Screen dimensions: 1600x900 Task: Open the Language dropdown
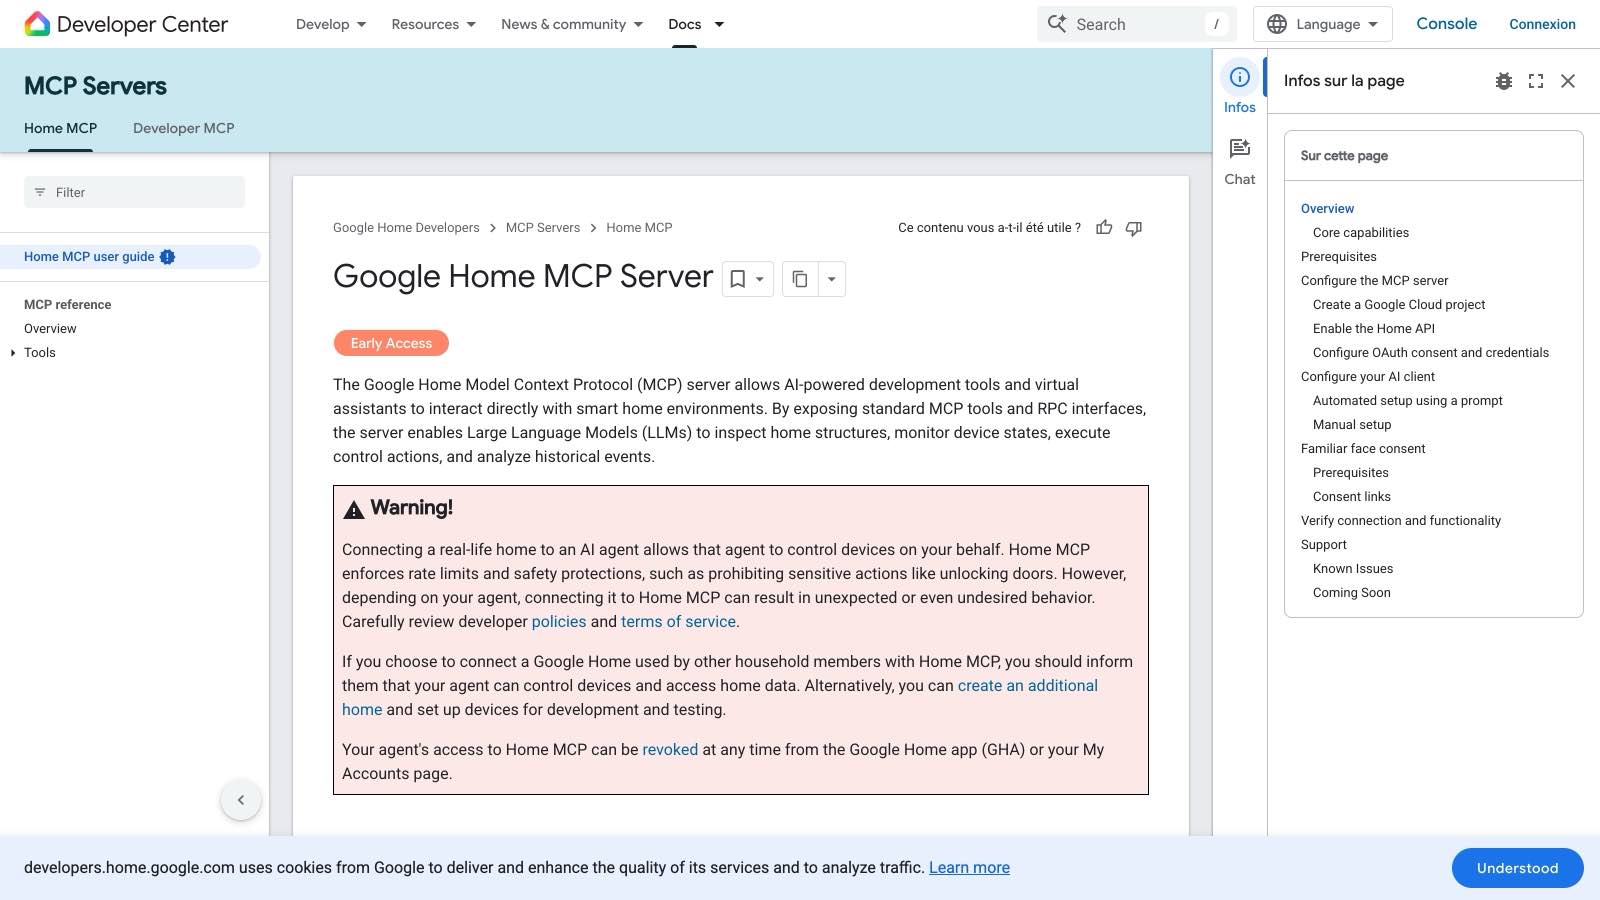[x=1323, y=24]
